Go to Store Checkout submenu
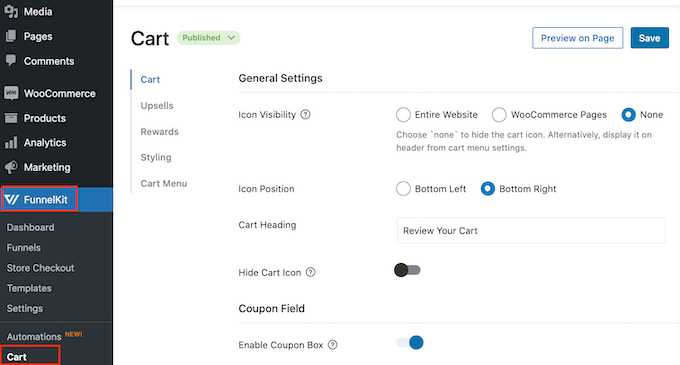 (40, 268)
